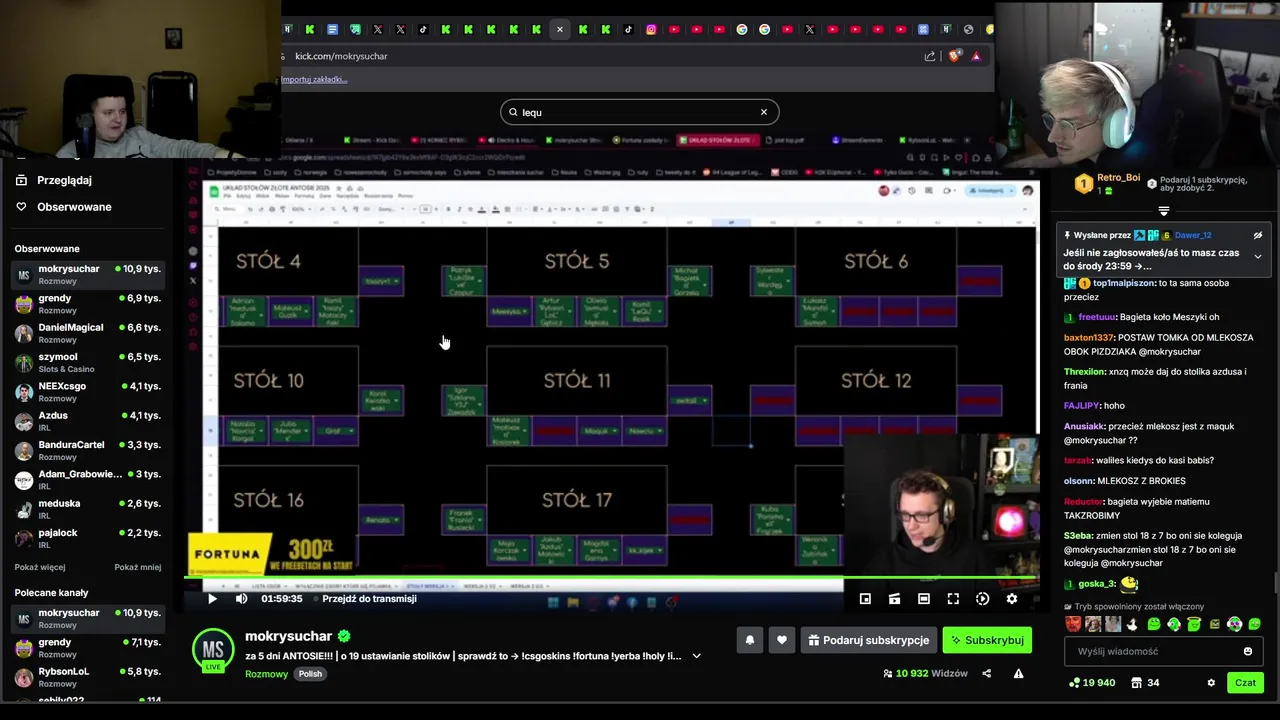Open the player settings gear
This screenshot has height=720, width=1280.
1011,598
